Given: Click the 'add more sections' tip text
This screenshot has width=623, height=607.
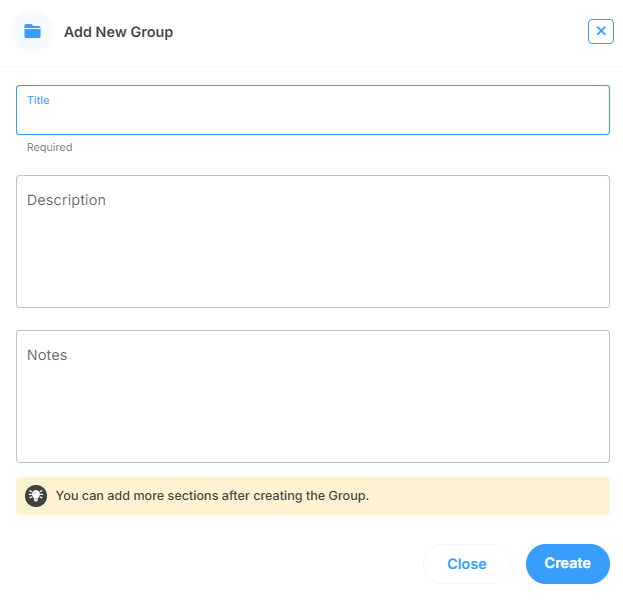Looking at the screenshot, I should [x=212, y=496].
